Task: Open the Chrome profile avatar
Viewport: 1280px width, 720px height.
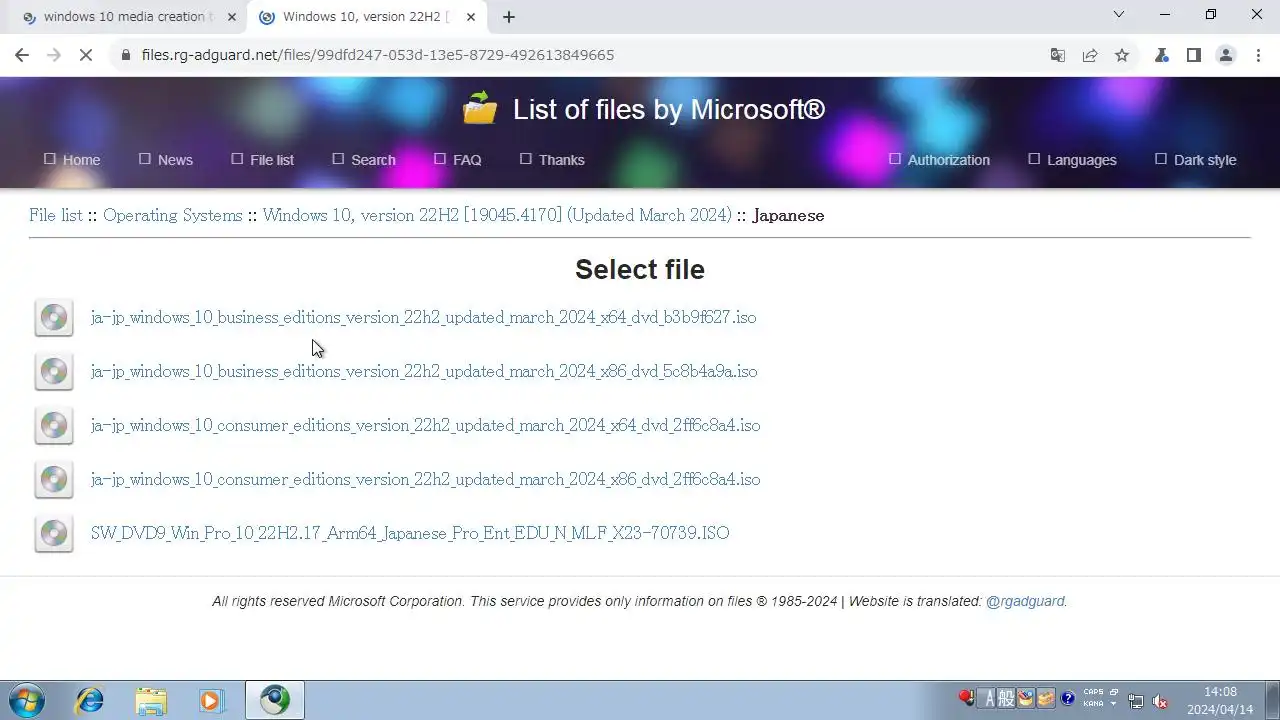Action: click(1226, 55)
